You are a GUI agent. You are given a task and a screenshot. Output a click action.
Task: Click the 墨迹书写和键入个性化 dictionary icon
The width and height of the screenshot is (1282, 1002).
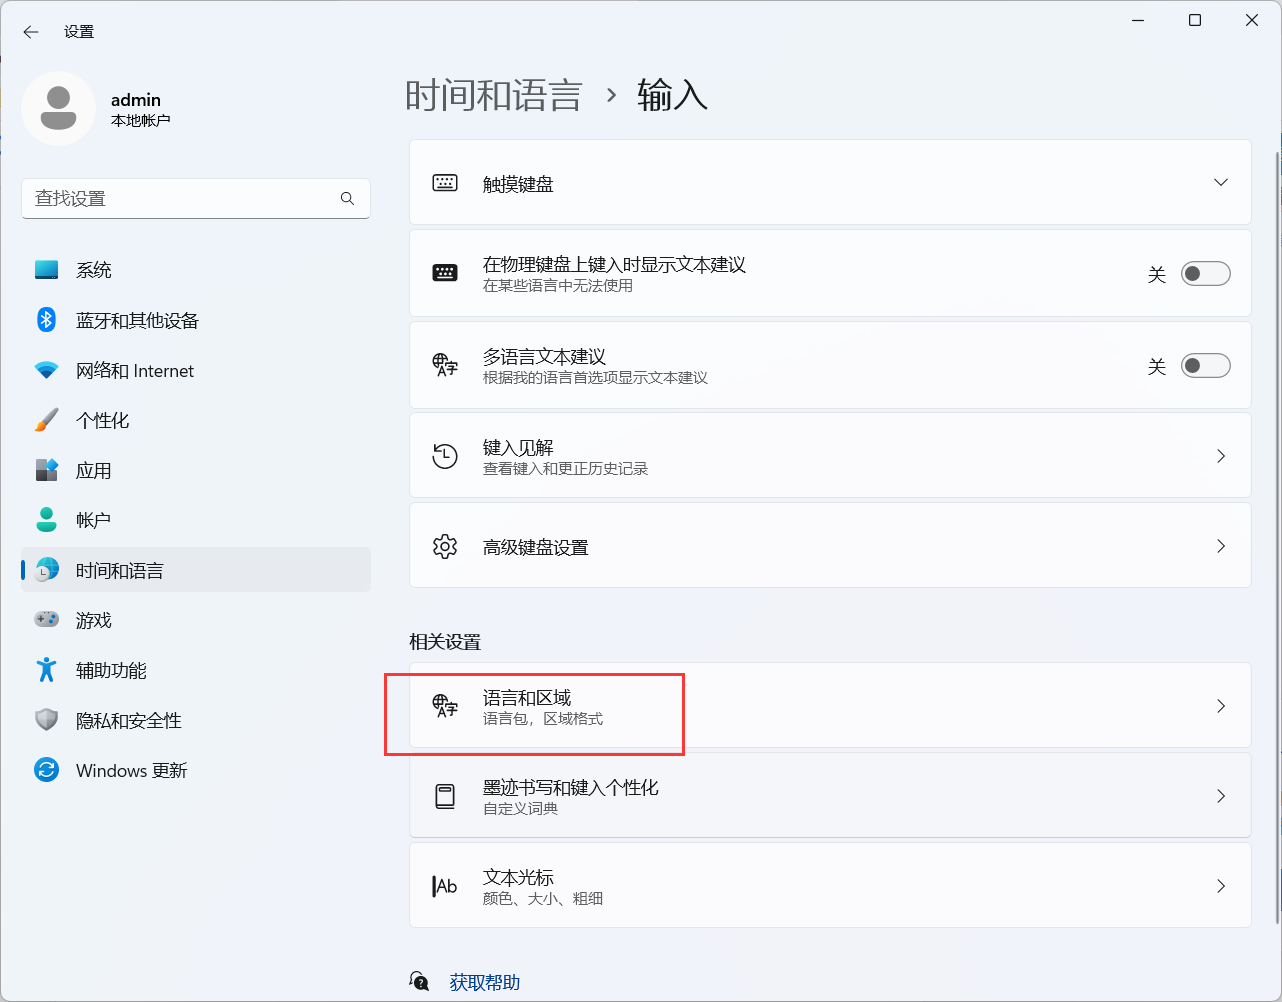(445, 796)
